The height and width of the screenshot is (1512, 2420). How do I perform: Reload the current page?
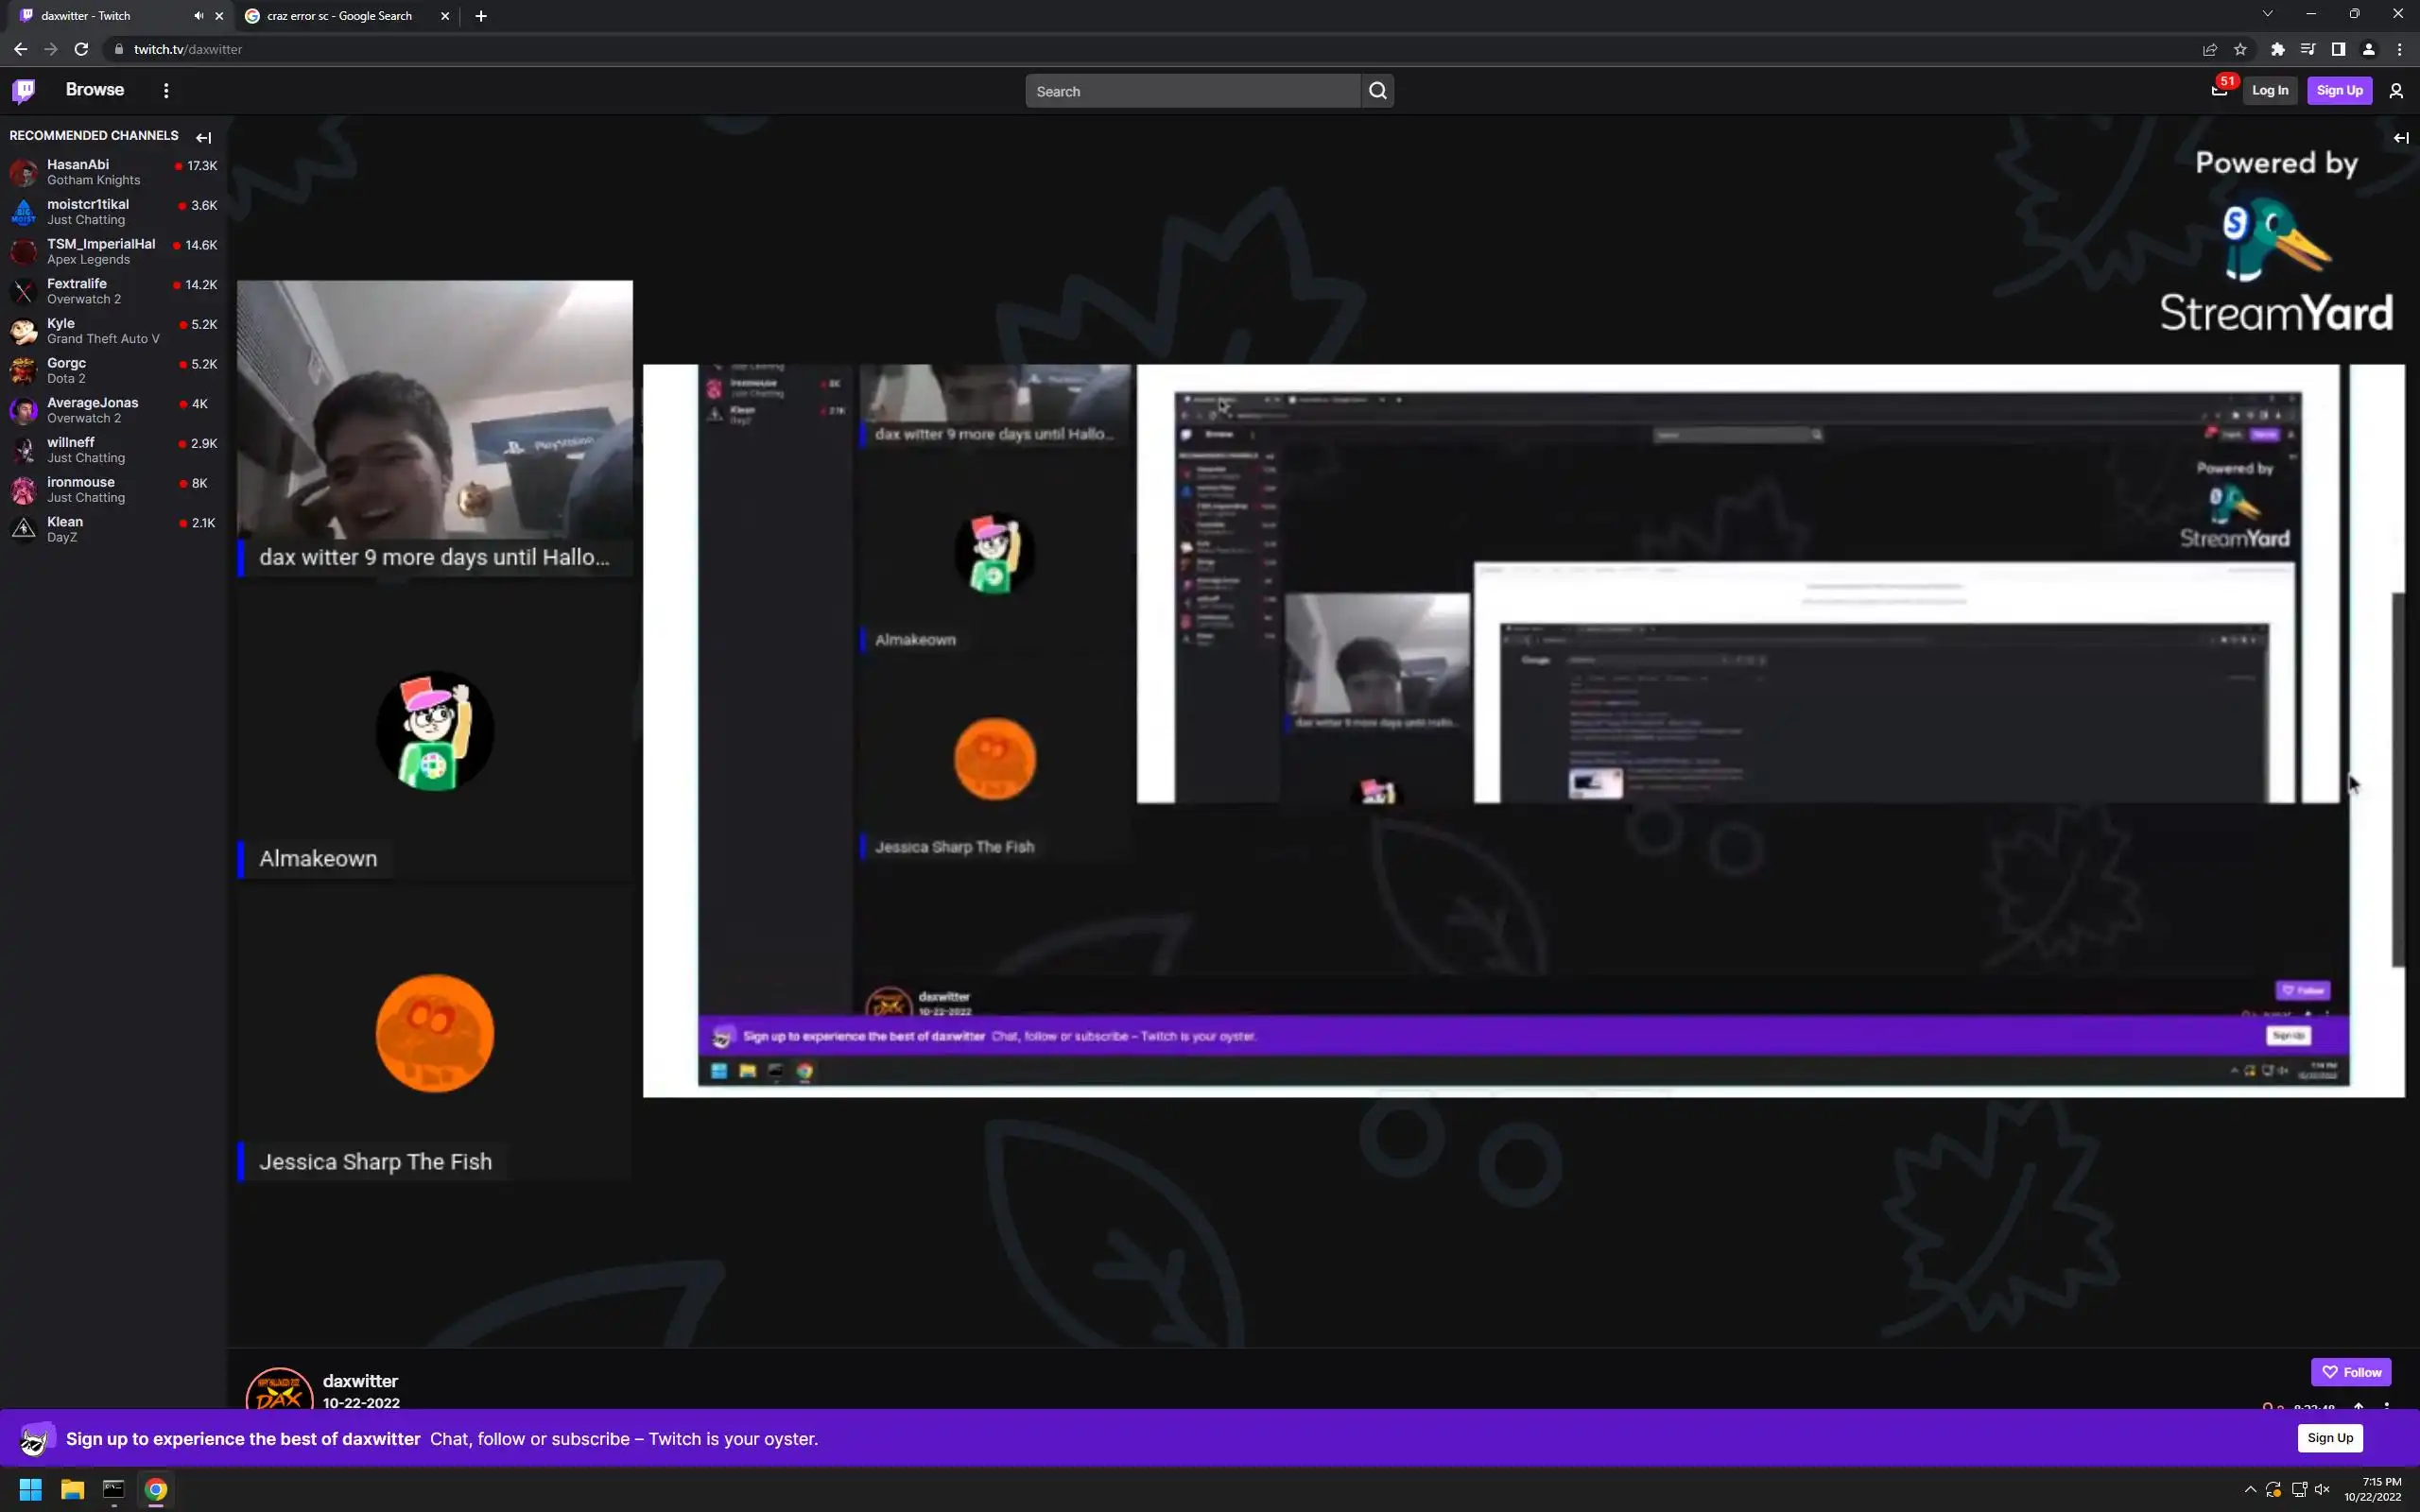click(x=81, y=49)
